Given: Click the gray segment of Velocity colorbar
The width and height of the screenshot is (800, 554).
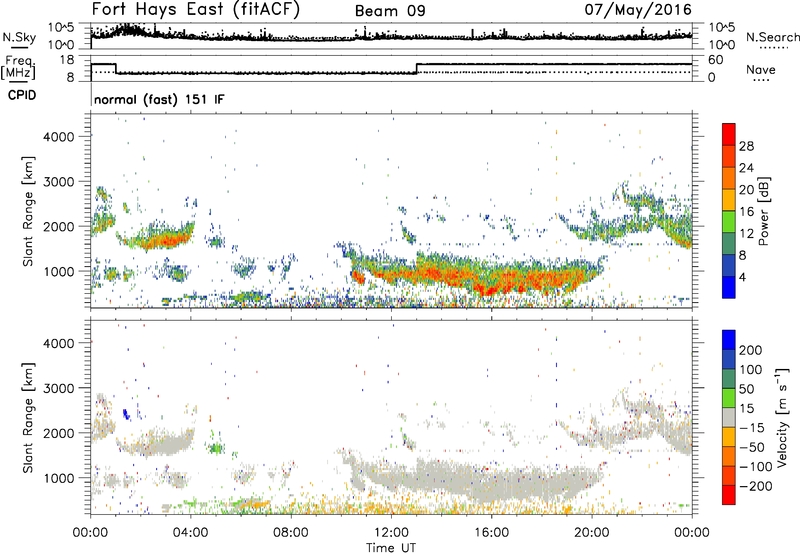Looking at the screenshot, I should (729, 417).
